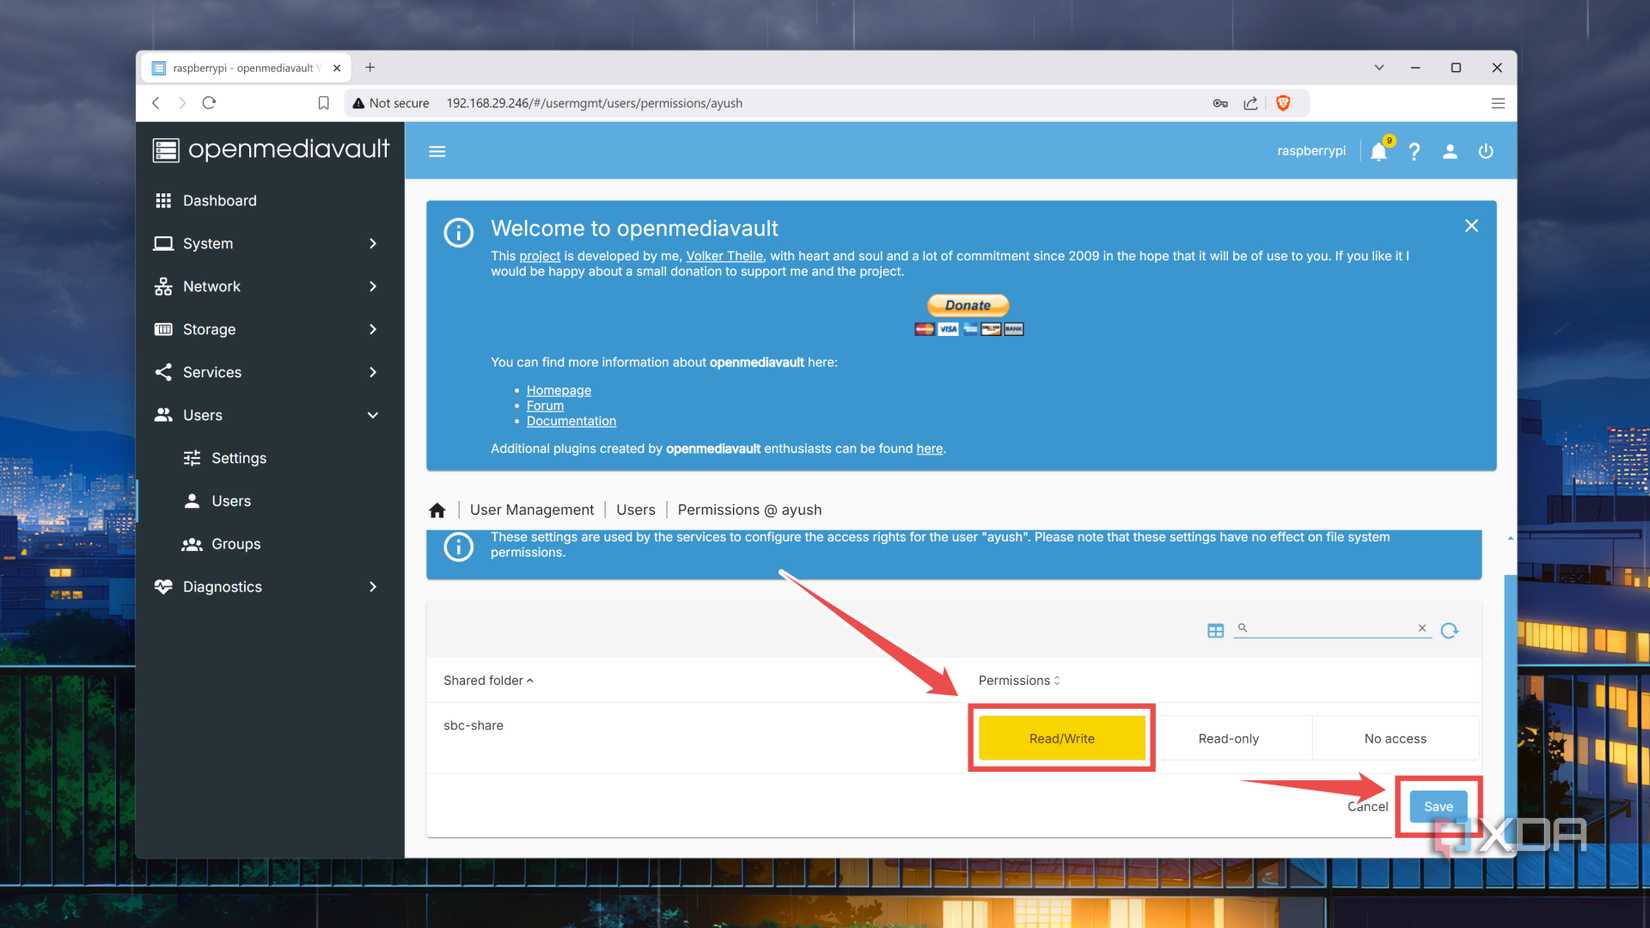Go to home via breadcrumb house icon
Screen dimensions: 1650x928
437,510
